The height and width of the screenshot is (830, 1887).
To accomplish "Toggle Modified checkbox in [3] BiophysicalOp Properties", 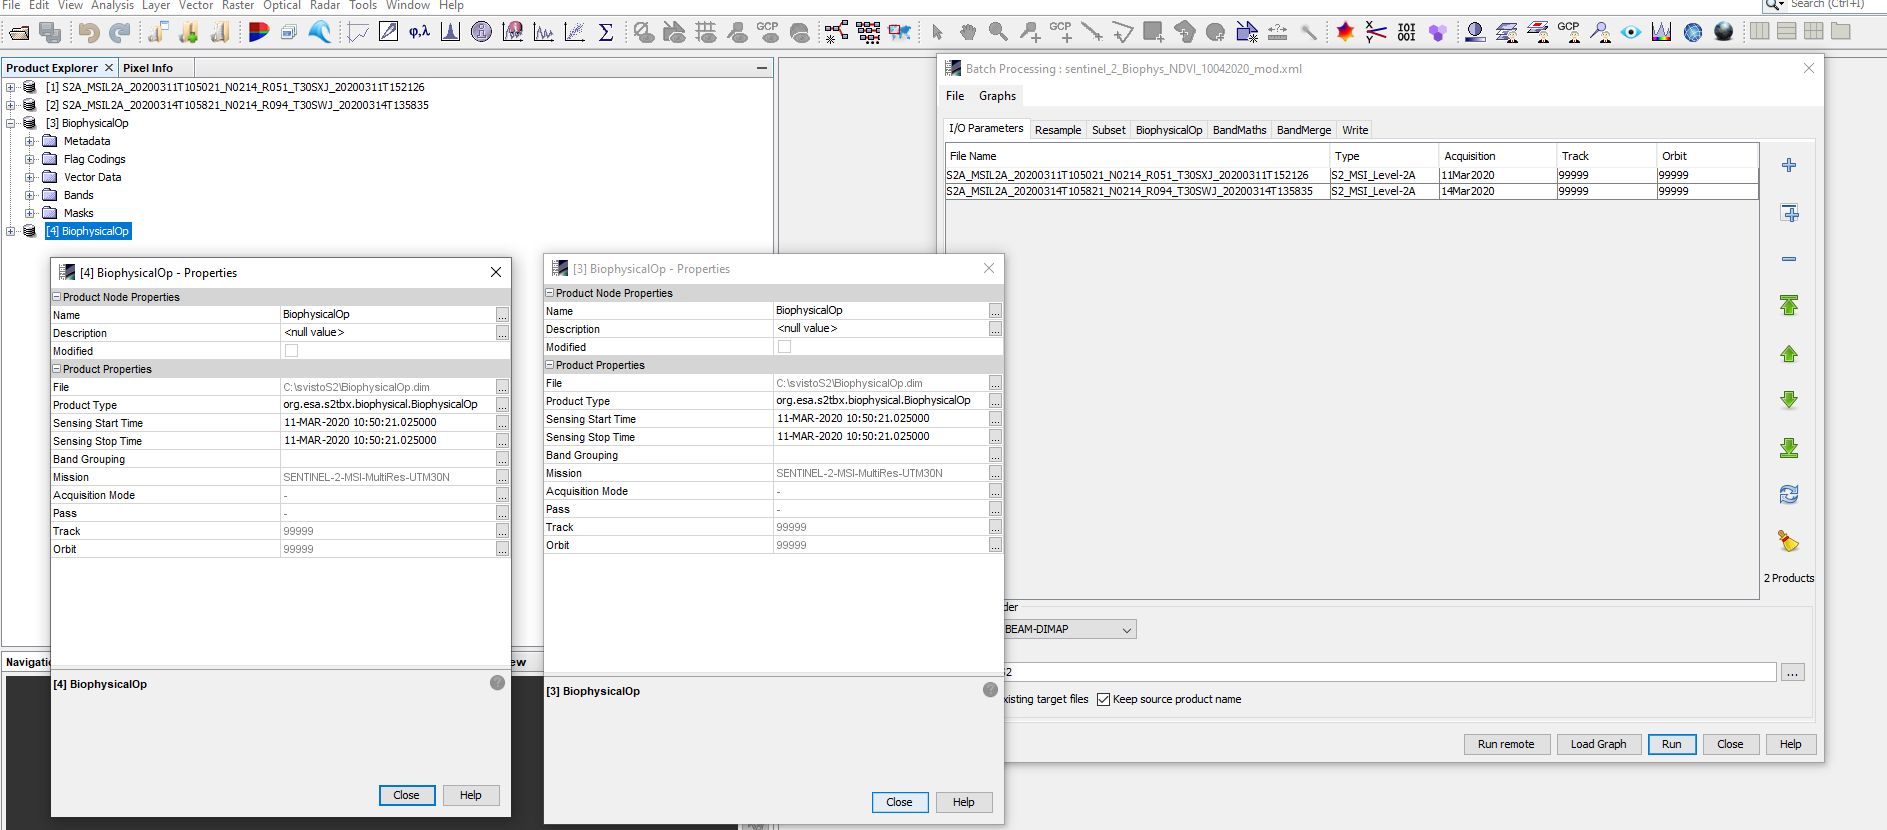I will (784, 347).
